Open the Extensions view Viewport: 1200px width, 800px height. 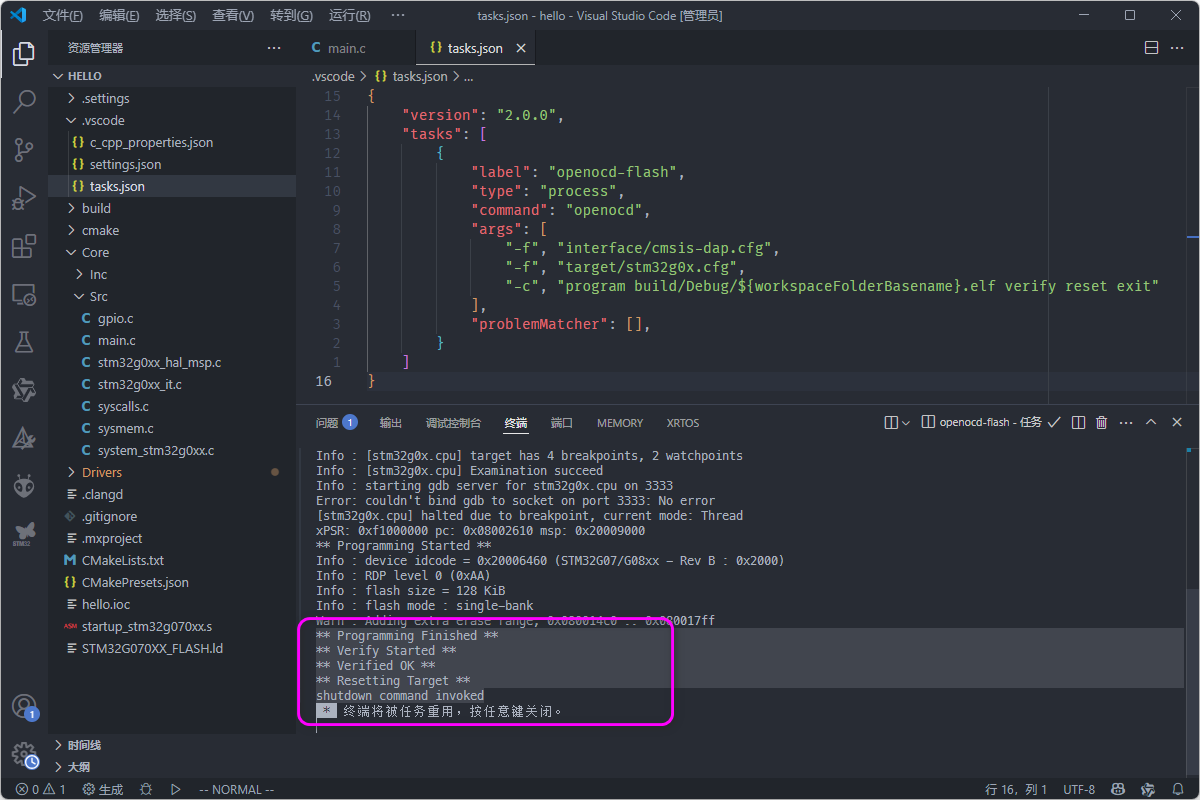click(x=24, y=246)
